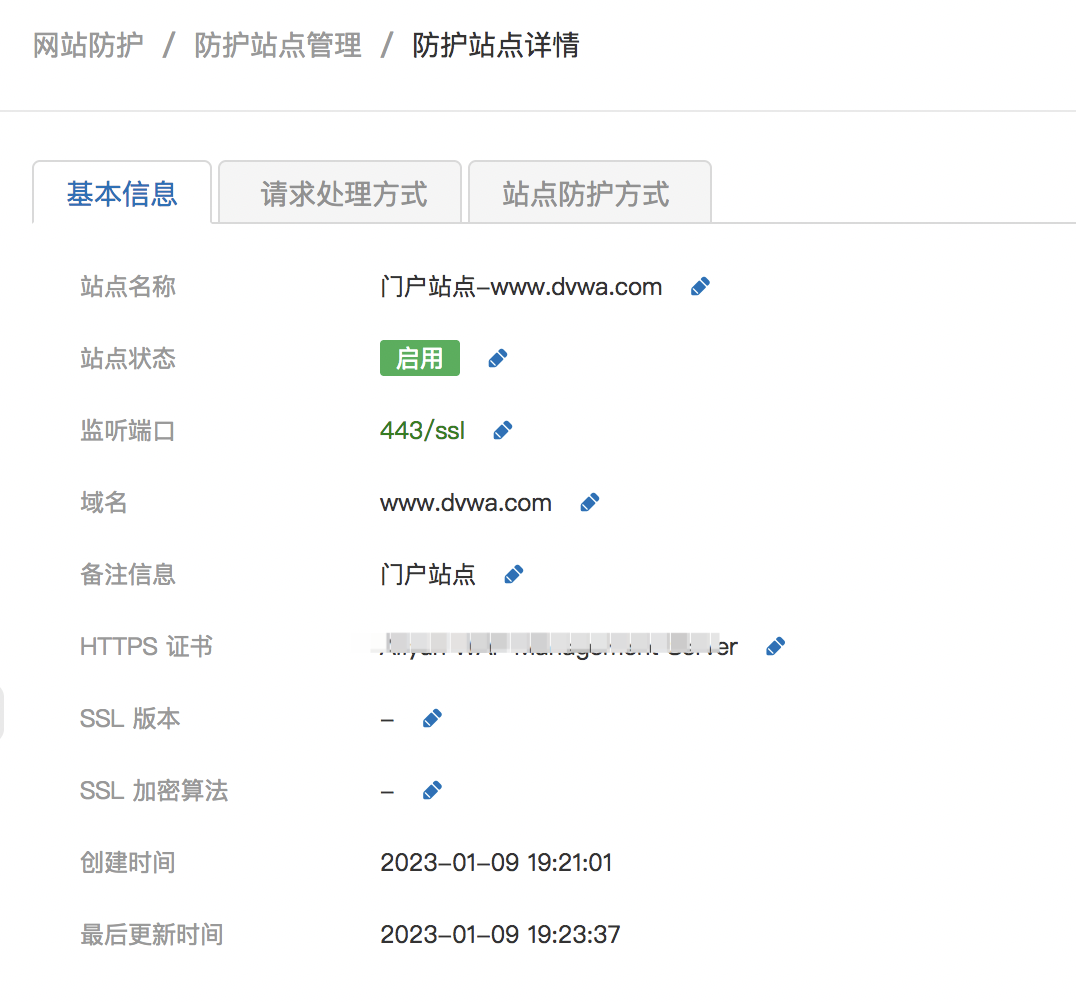This screenshot has width=1076, height=1002.
Task: Click the 防护站点详情 breadcrumb item
Action: coord(495,45)
